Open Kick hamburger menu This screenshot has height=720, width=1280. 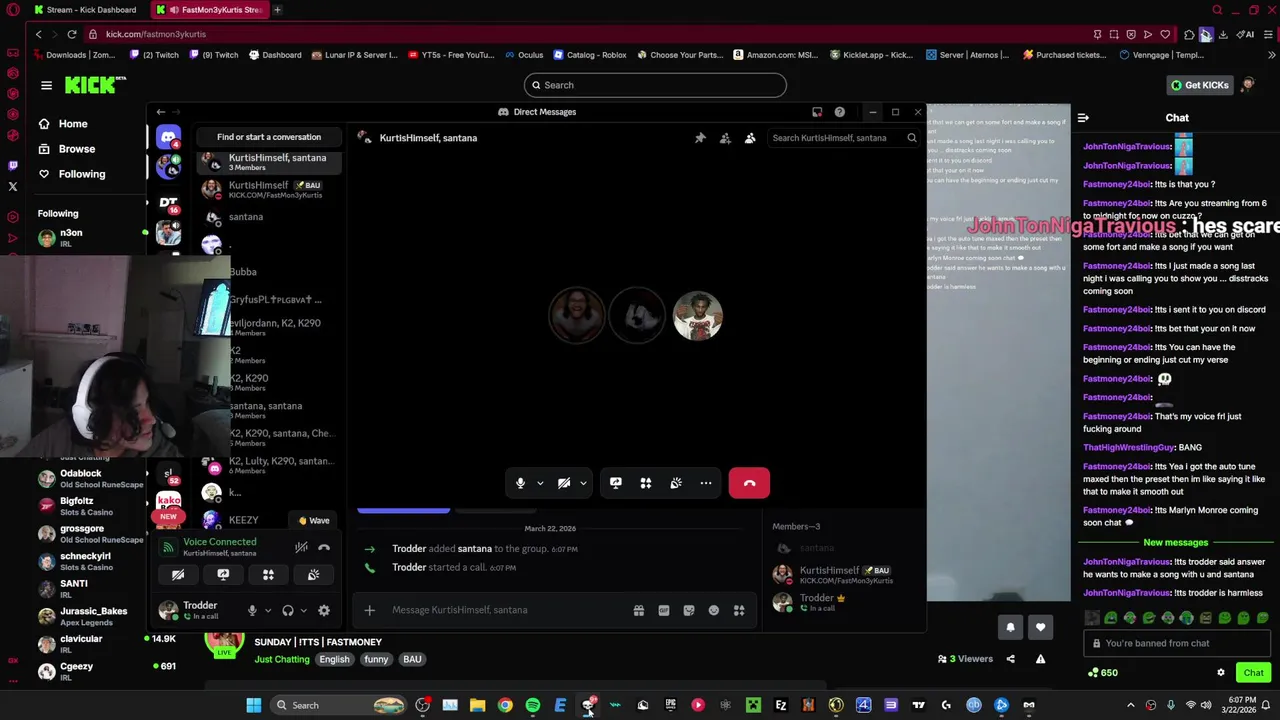[46, 85]
